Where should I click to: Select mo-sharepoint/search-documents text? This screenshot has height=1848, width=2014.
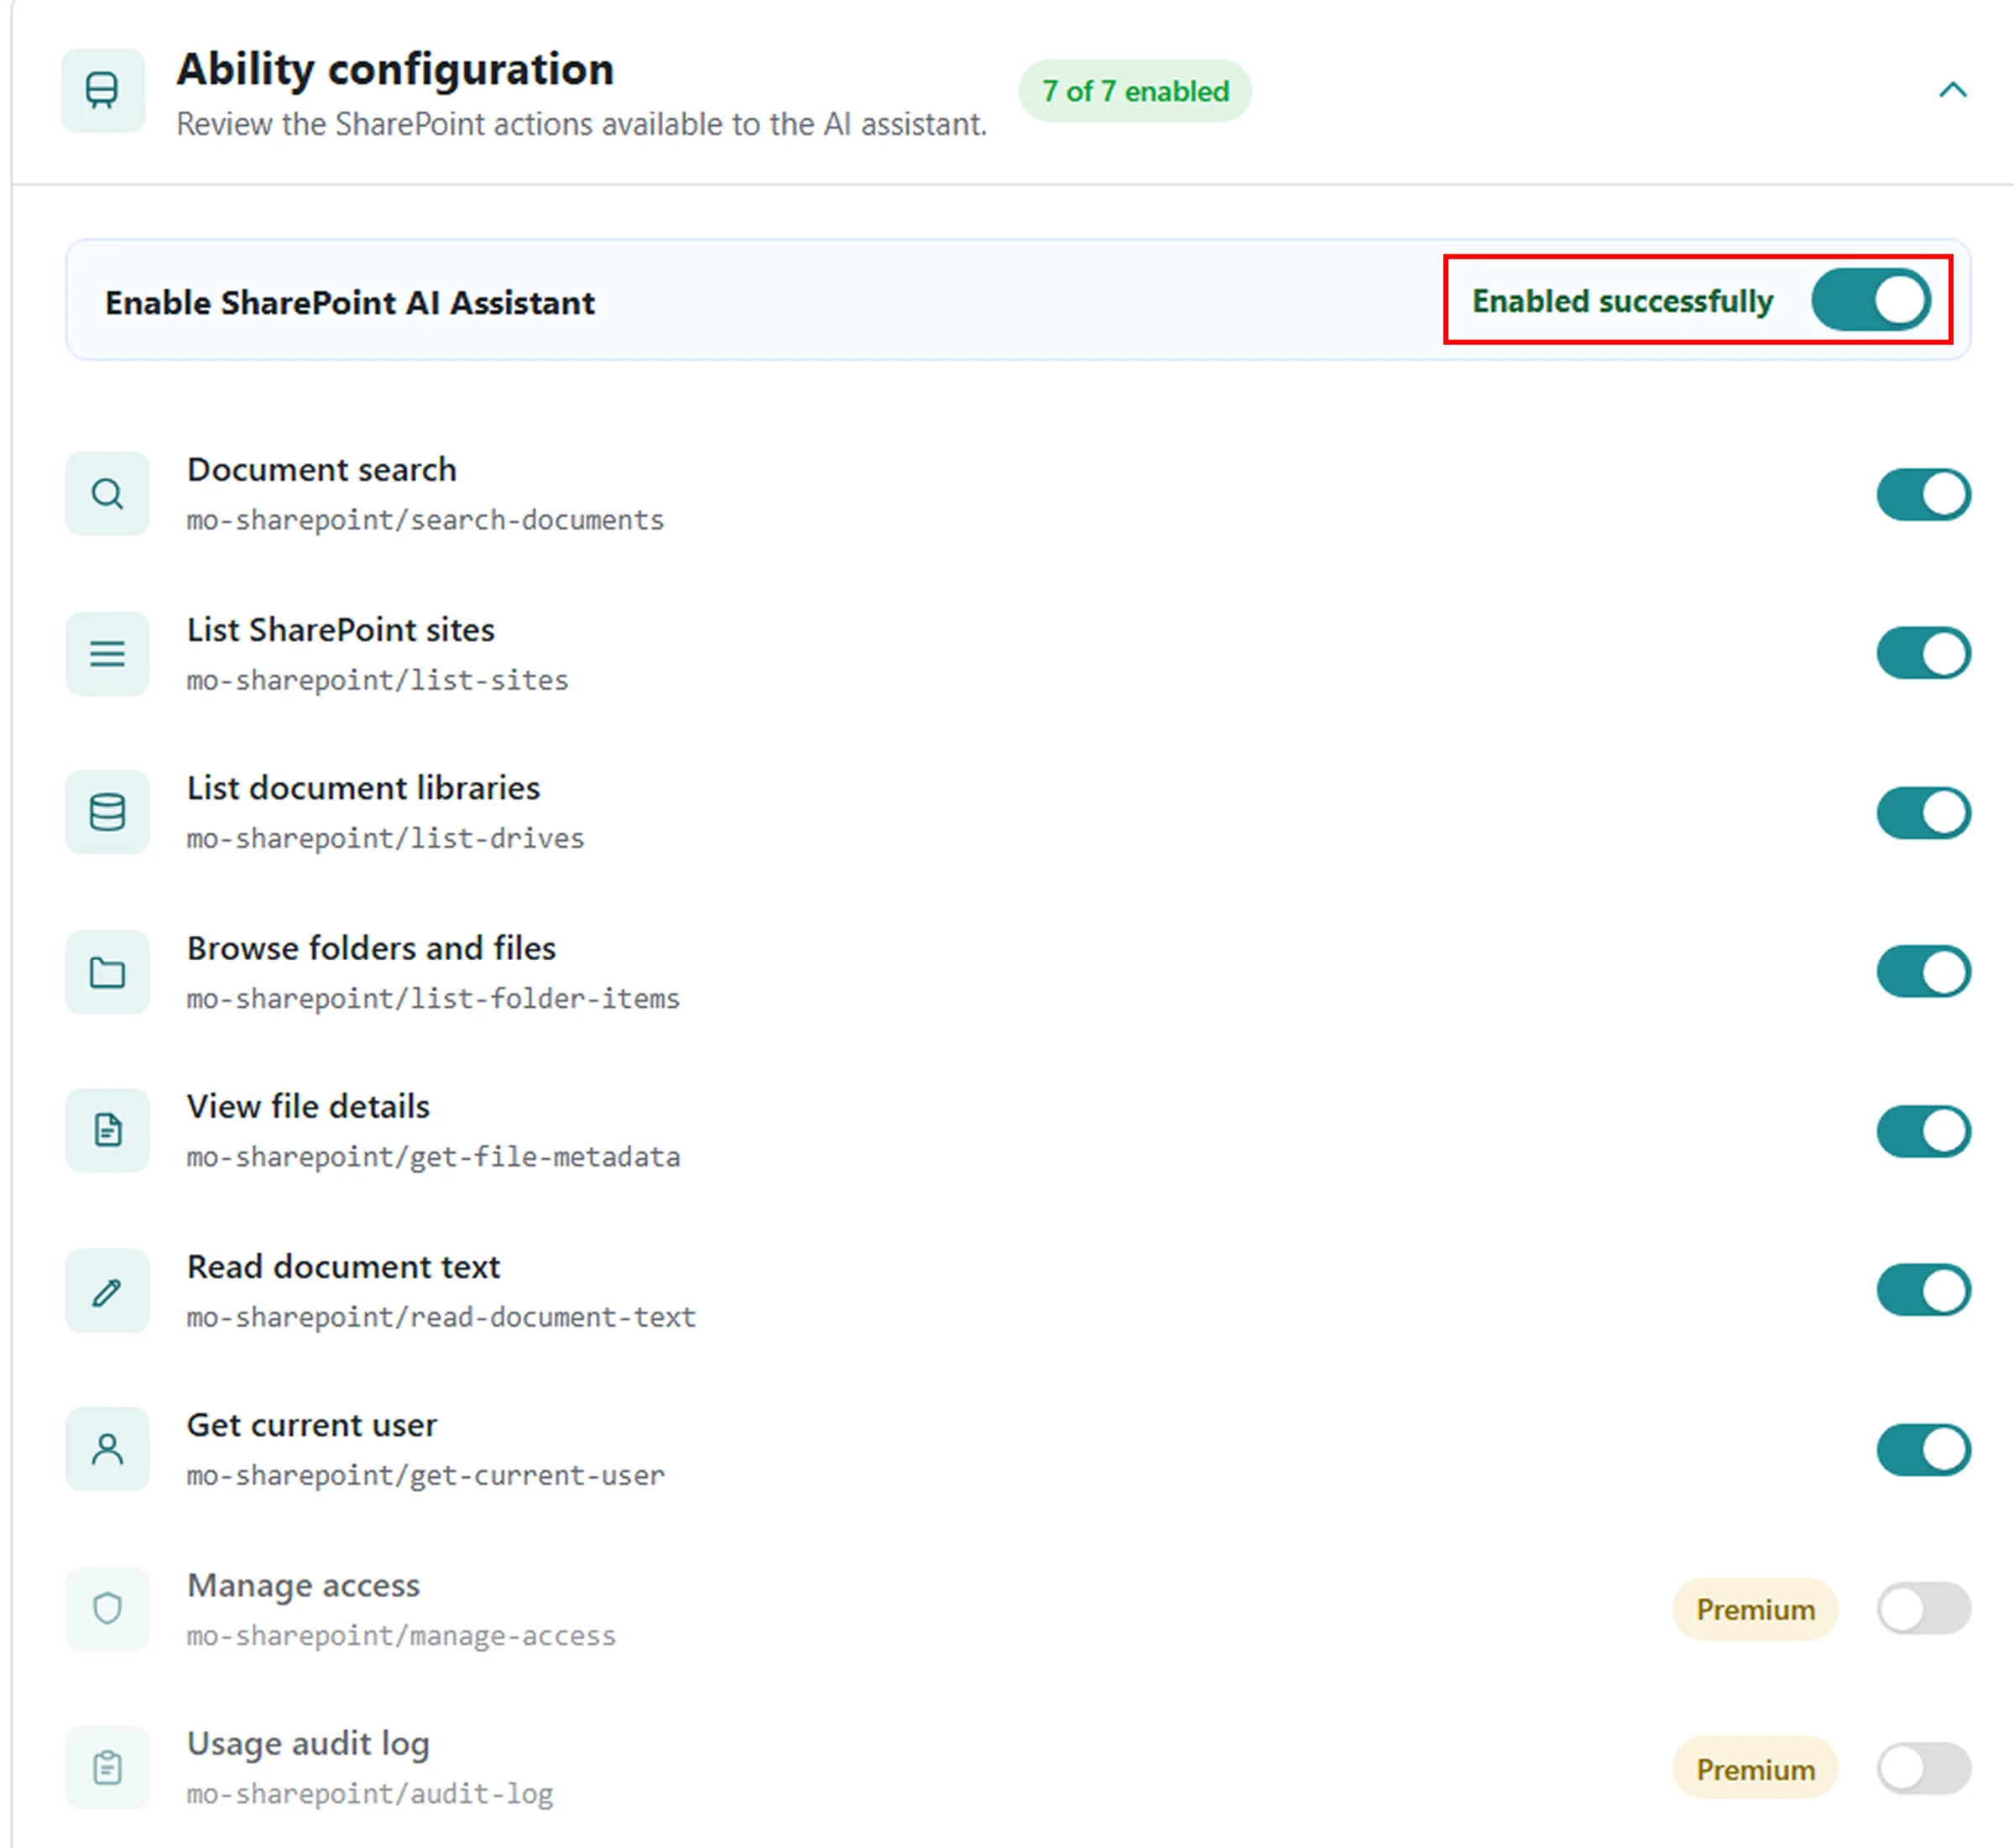point(425,520)
